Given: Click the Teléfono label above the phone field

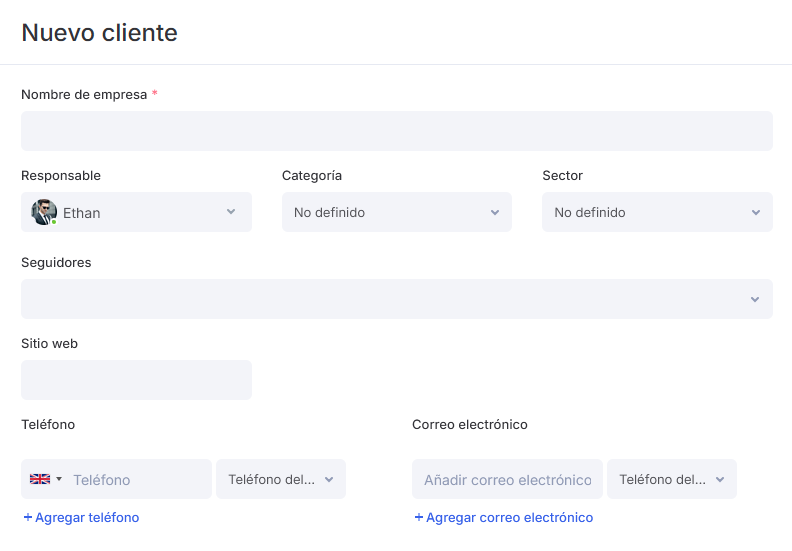Looking at the screenshot, I should click(x=48, y=424).
